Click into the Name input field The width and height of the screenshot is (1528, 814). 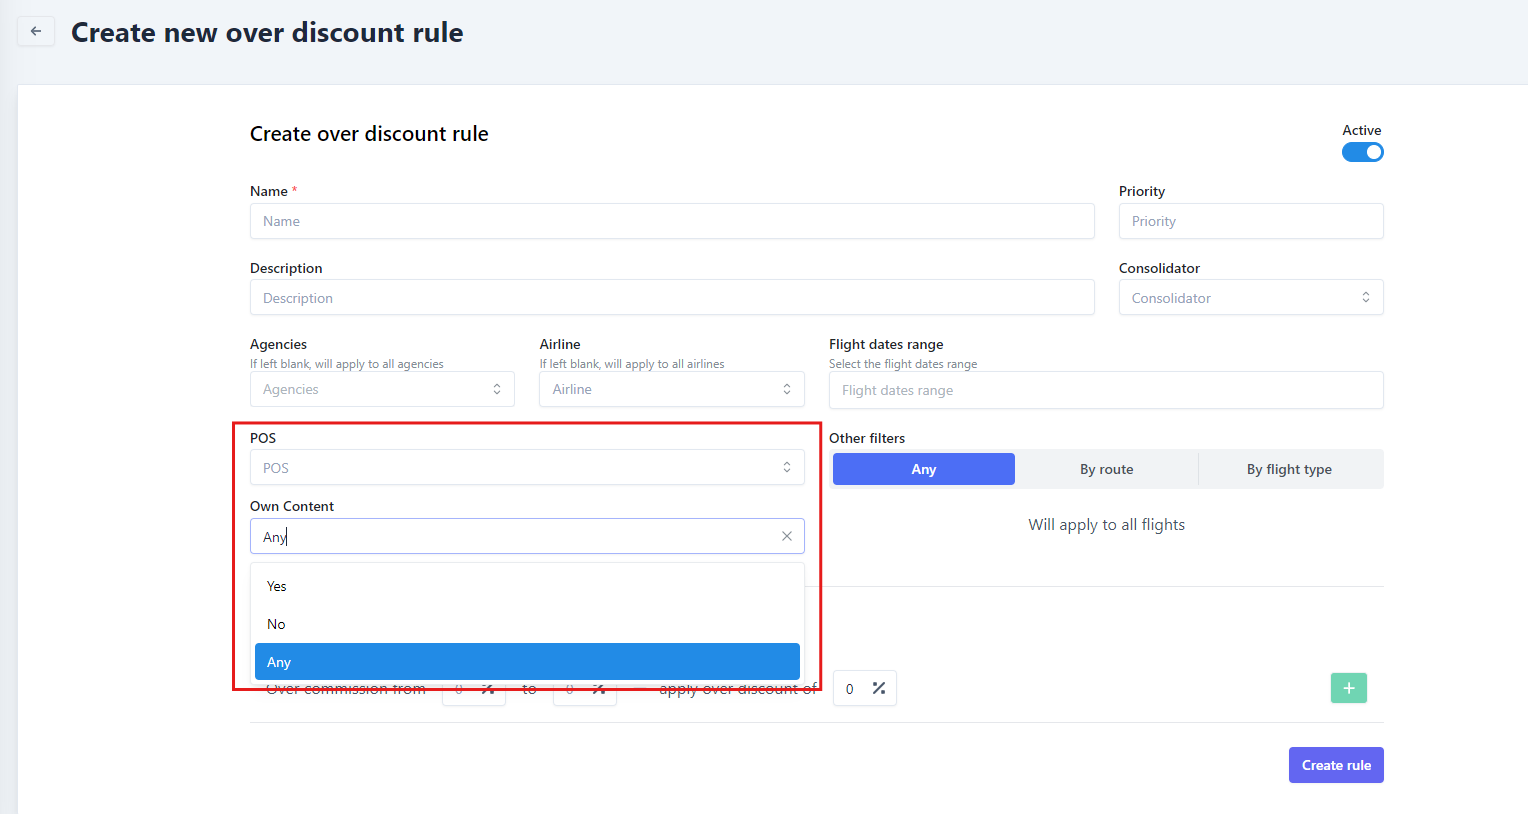(x=671, y=221)
